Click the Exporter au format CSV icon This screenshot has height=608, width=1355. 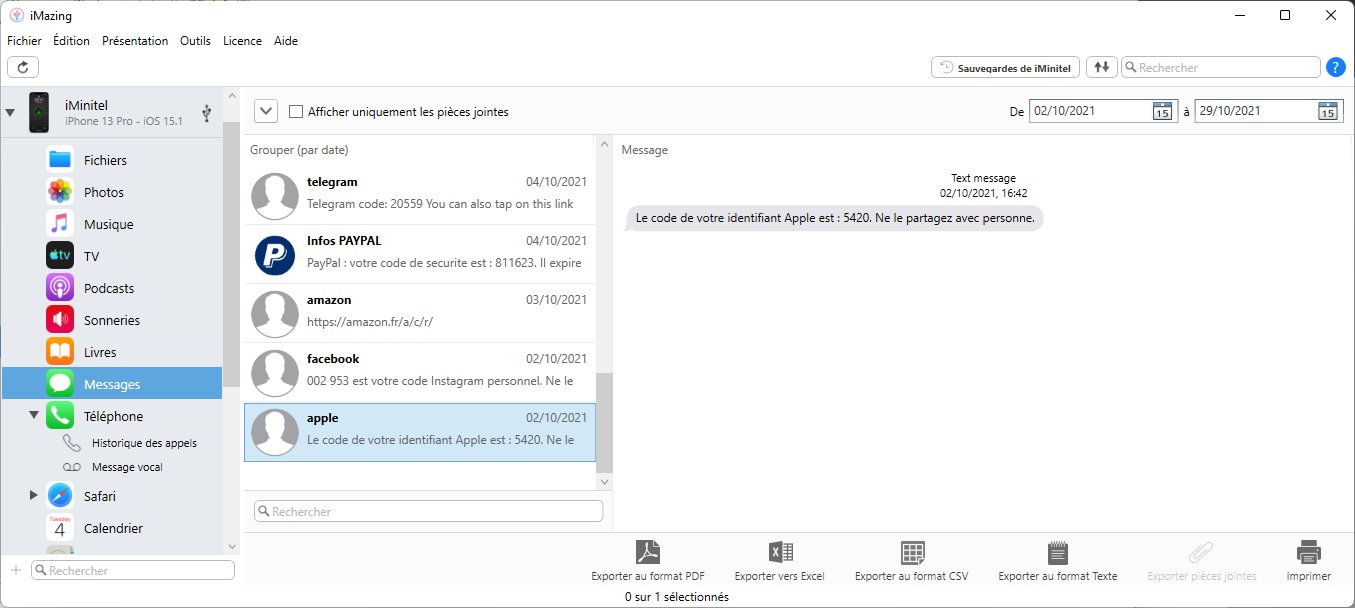tap(912, 552)
